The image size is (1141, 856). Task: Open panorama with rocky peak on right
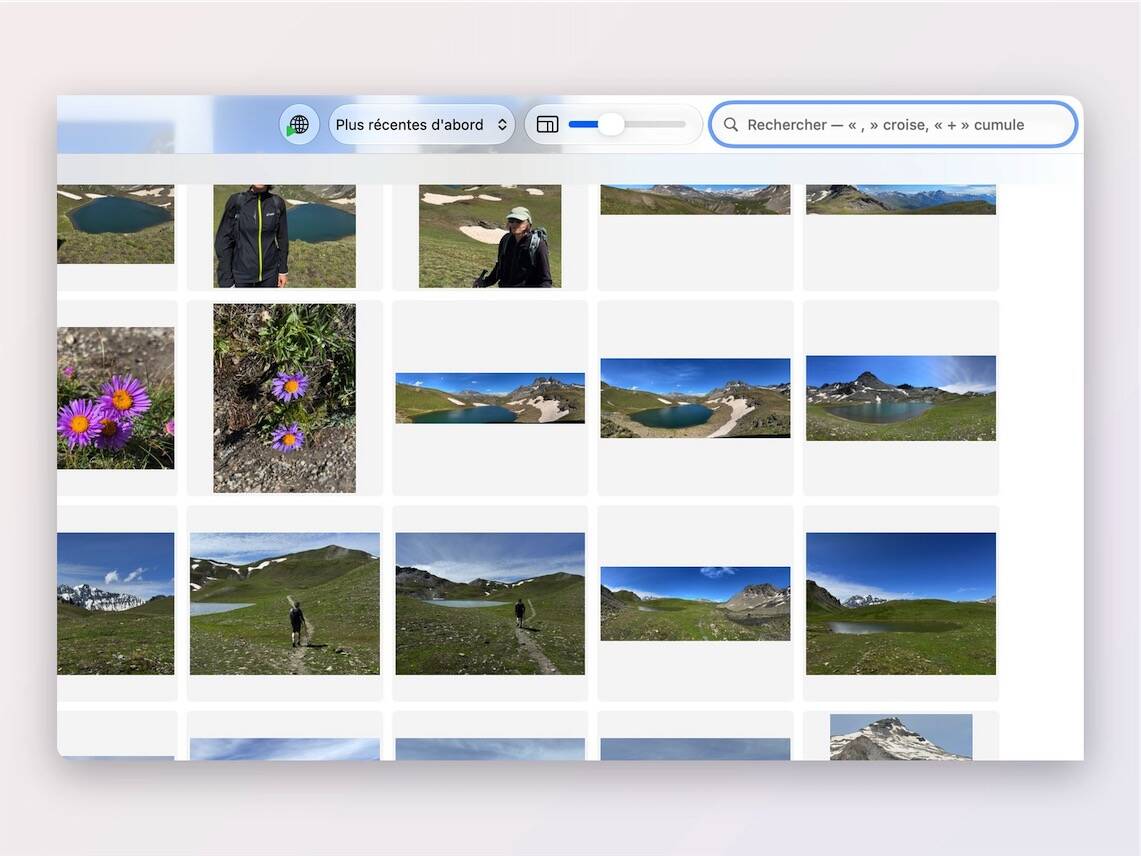695,603
